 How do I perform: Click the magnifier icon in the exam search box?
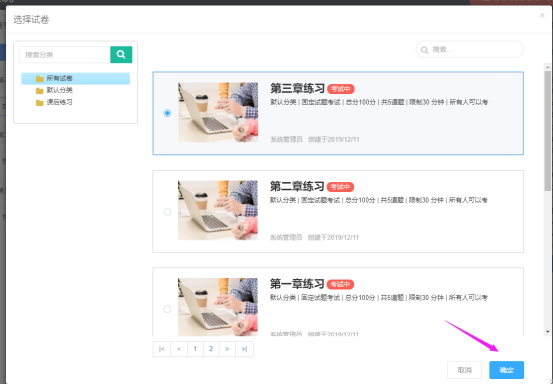(x=425, y=50)
